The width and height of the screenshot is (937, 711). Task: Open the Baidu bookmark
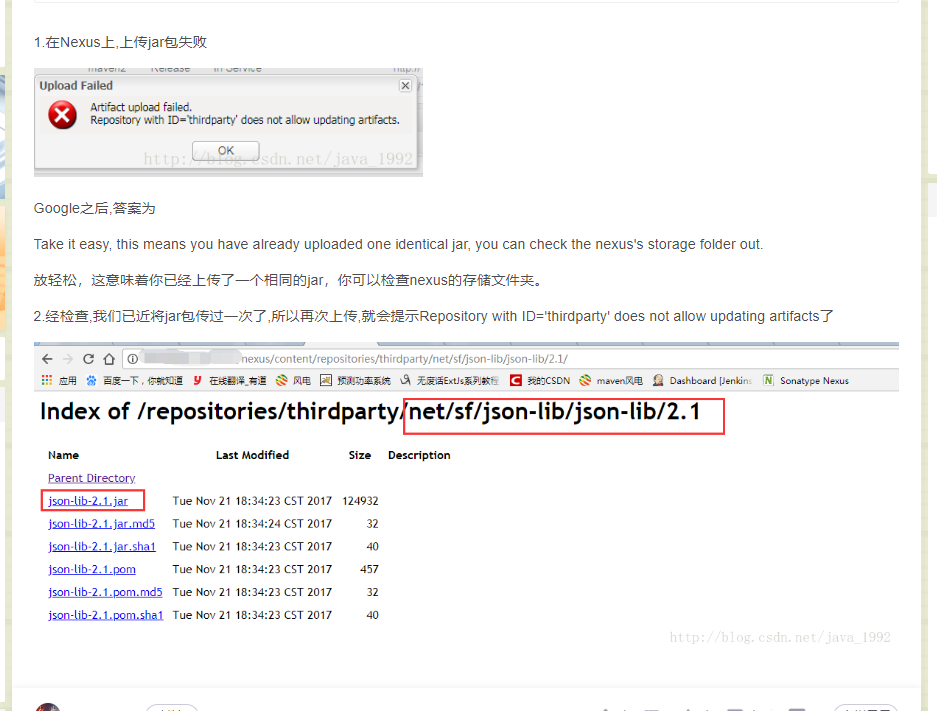click(x=134, y=380)
